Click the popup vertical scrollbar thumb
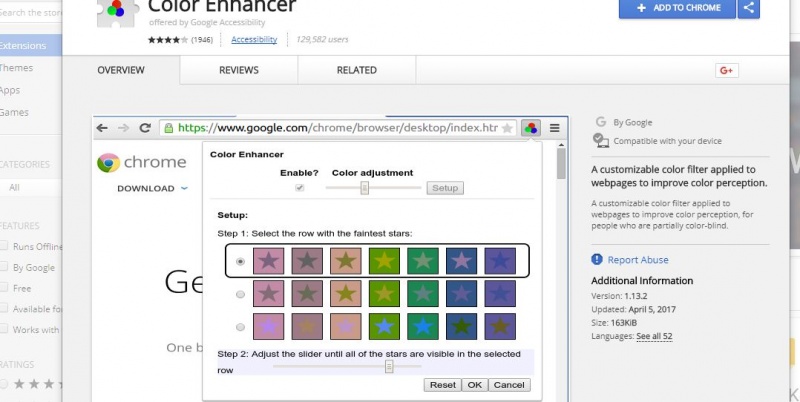The width and height of the screenshot is (800, 402). [561, 164]
